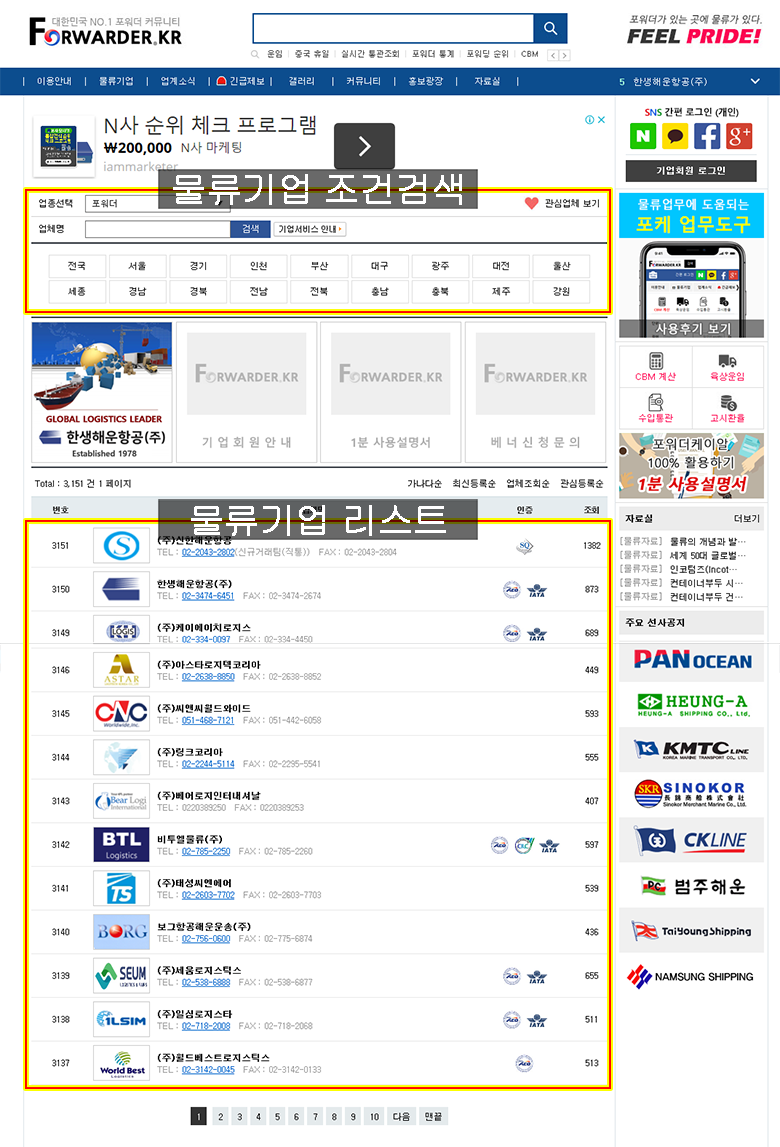The height and width of the screenshot is (1147, 780).
Task: Click previous arrow in keyword ticker
Action: pyautogui.click(x=553, y=56)
